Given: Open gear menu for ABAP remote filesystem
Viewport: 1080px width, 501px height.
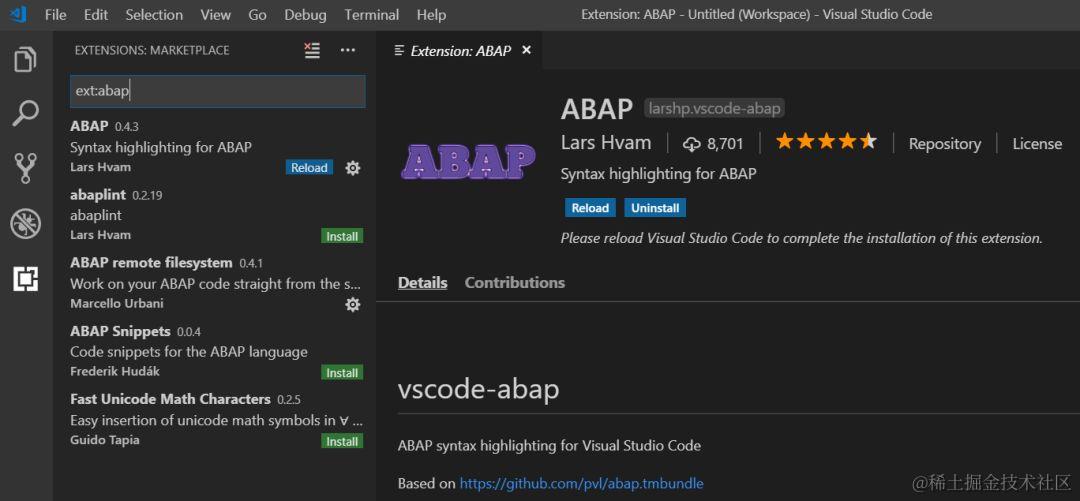Looking at the screenshot, I should pyautogui.click(x=353, y=304).
